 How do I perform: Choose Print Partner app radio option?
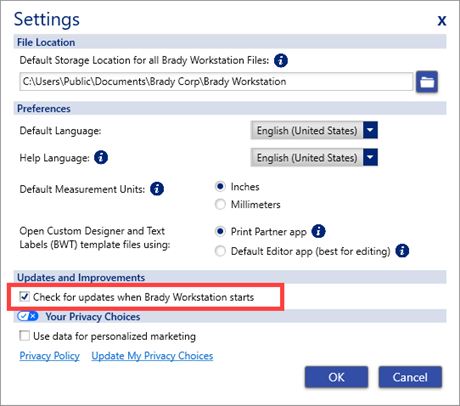click(x=220, y=231)
